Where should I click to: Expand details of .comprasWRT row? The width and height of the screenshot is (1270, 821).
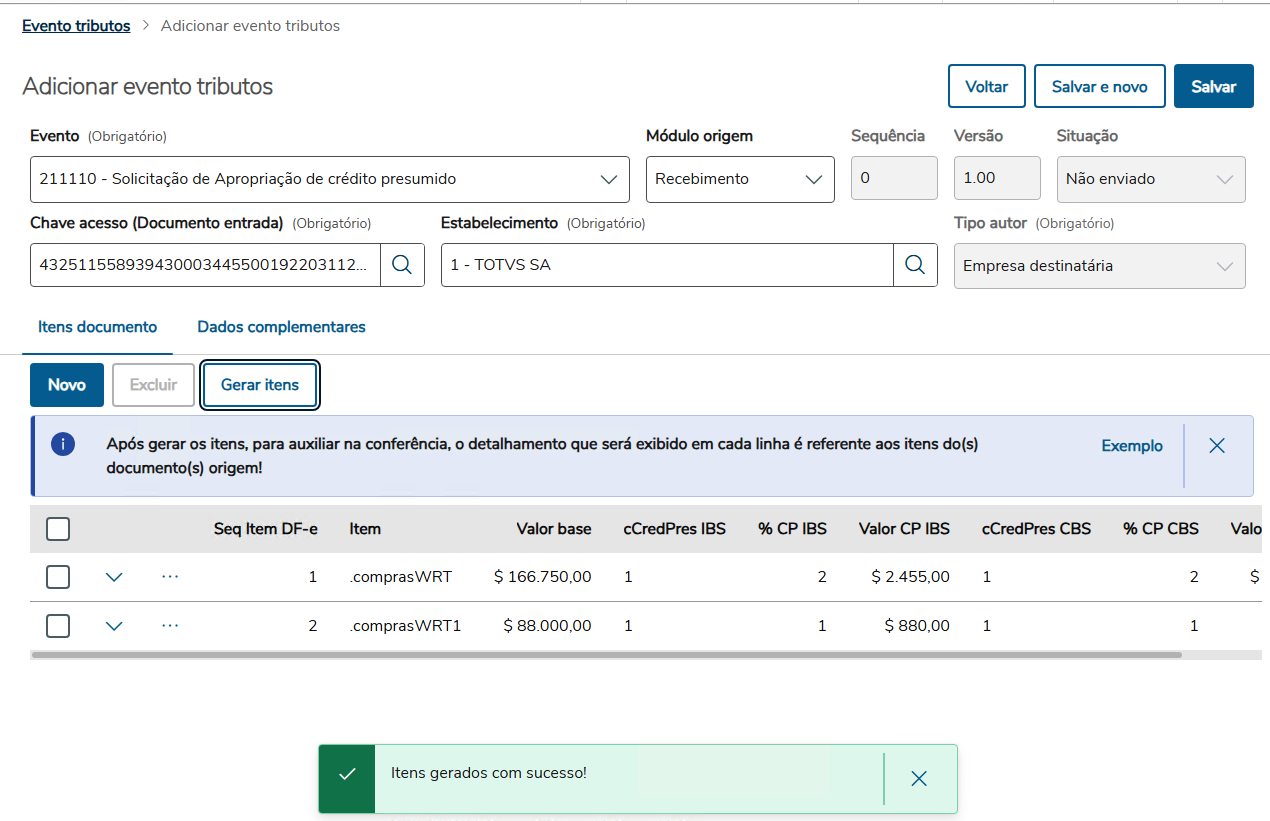coord(114,577)
